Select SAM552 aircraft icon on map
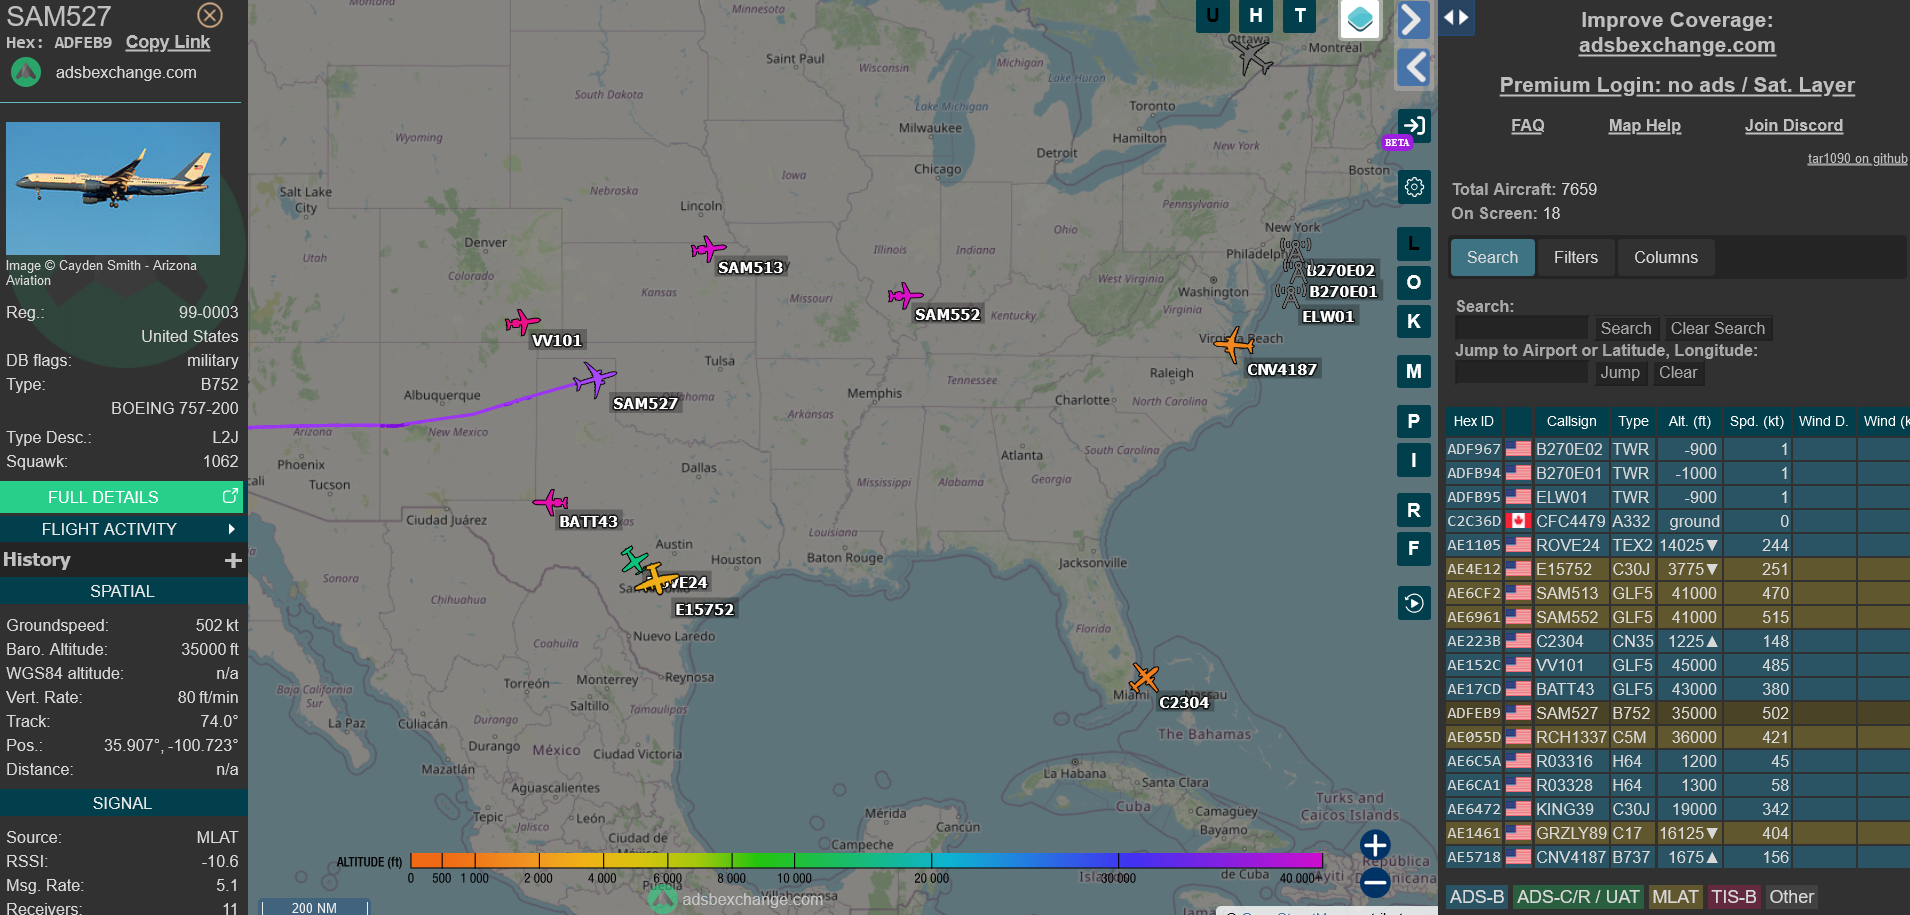This screenshot has height=915, width=1910. pyautogui.click(x=905, y=295)
